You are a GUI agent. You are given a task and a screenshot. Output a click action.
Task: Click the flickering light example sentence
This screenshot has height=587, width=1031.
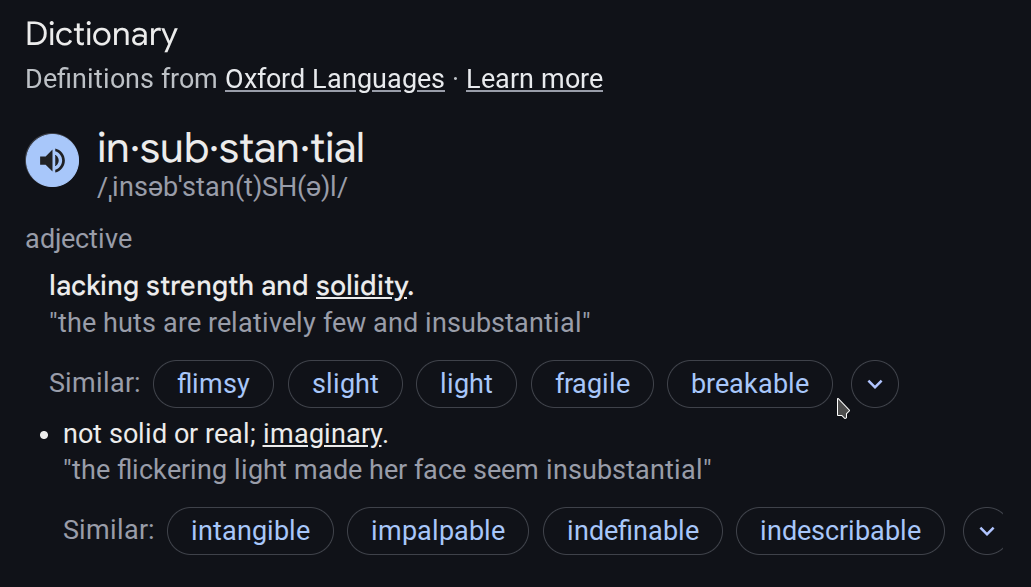tap(387, 470)
